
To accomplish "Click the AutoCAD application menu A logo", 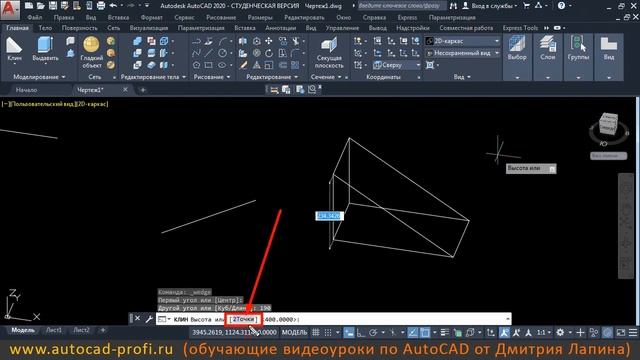I will pyautogui.click(x=9, y=9).
